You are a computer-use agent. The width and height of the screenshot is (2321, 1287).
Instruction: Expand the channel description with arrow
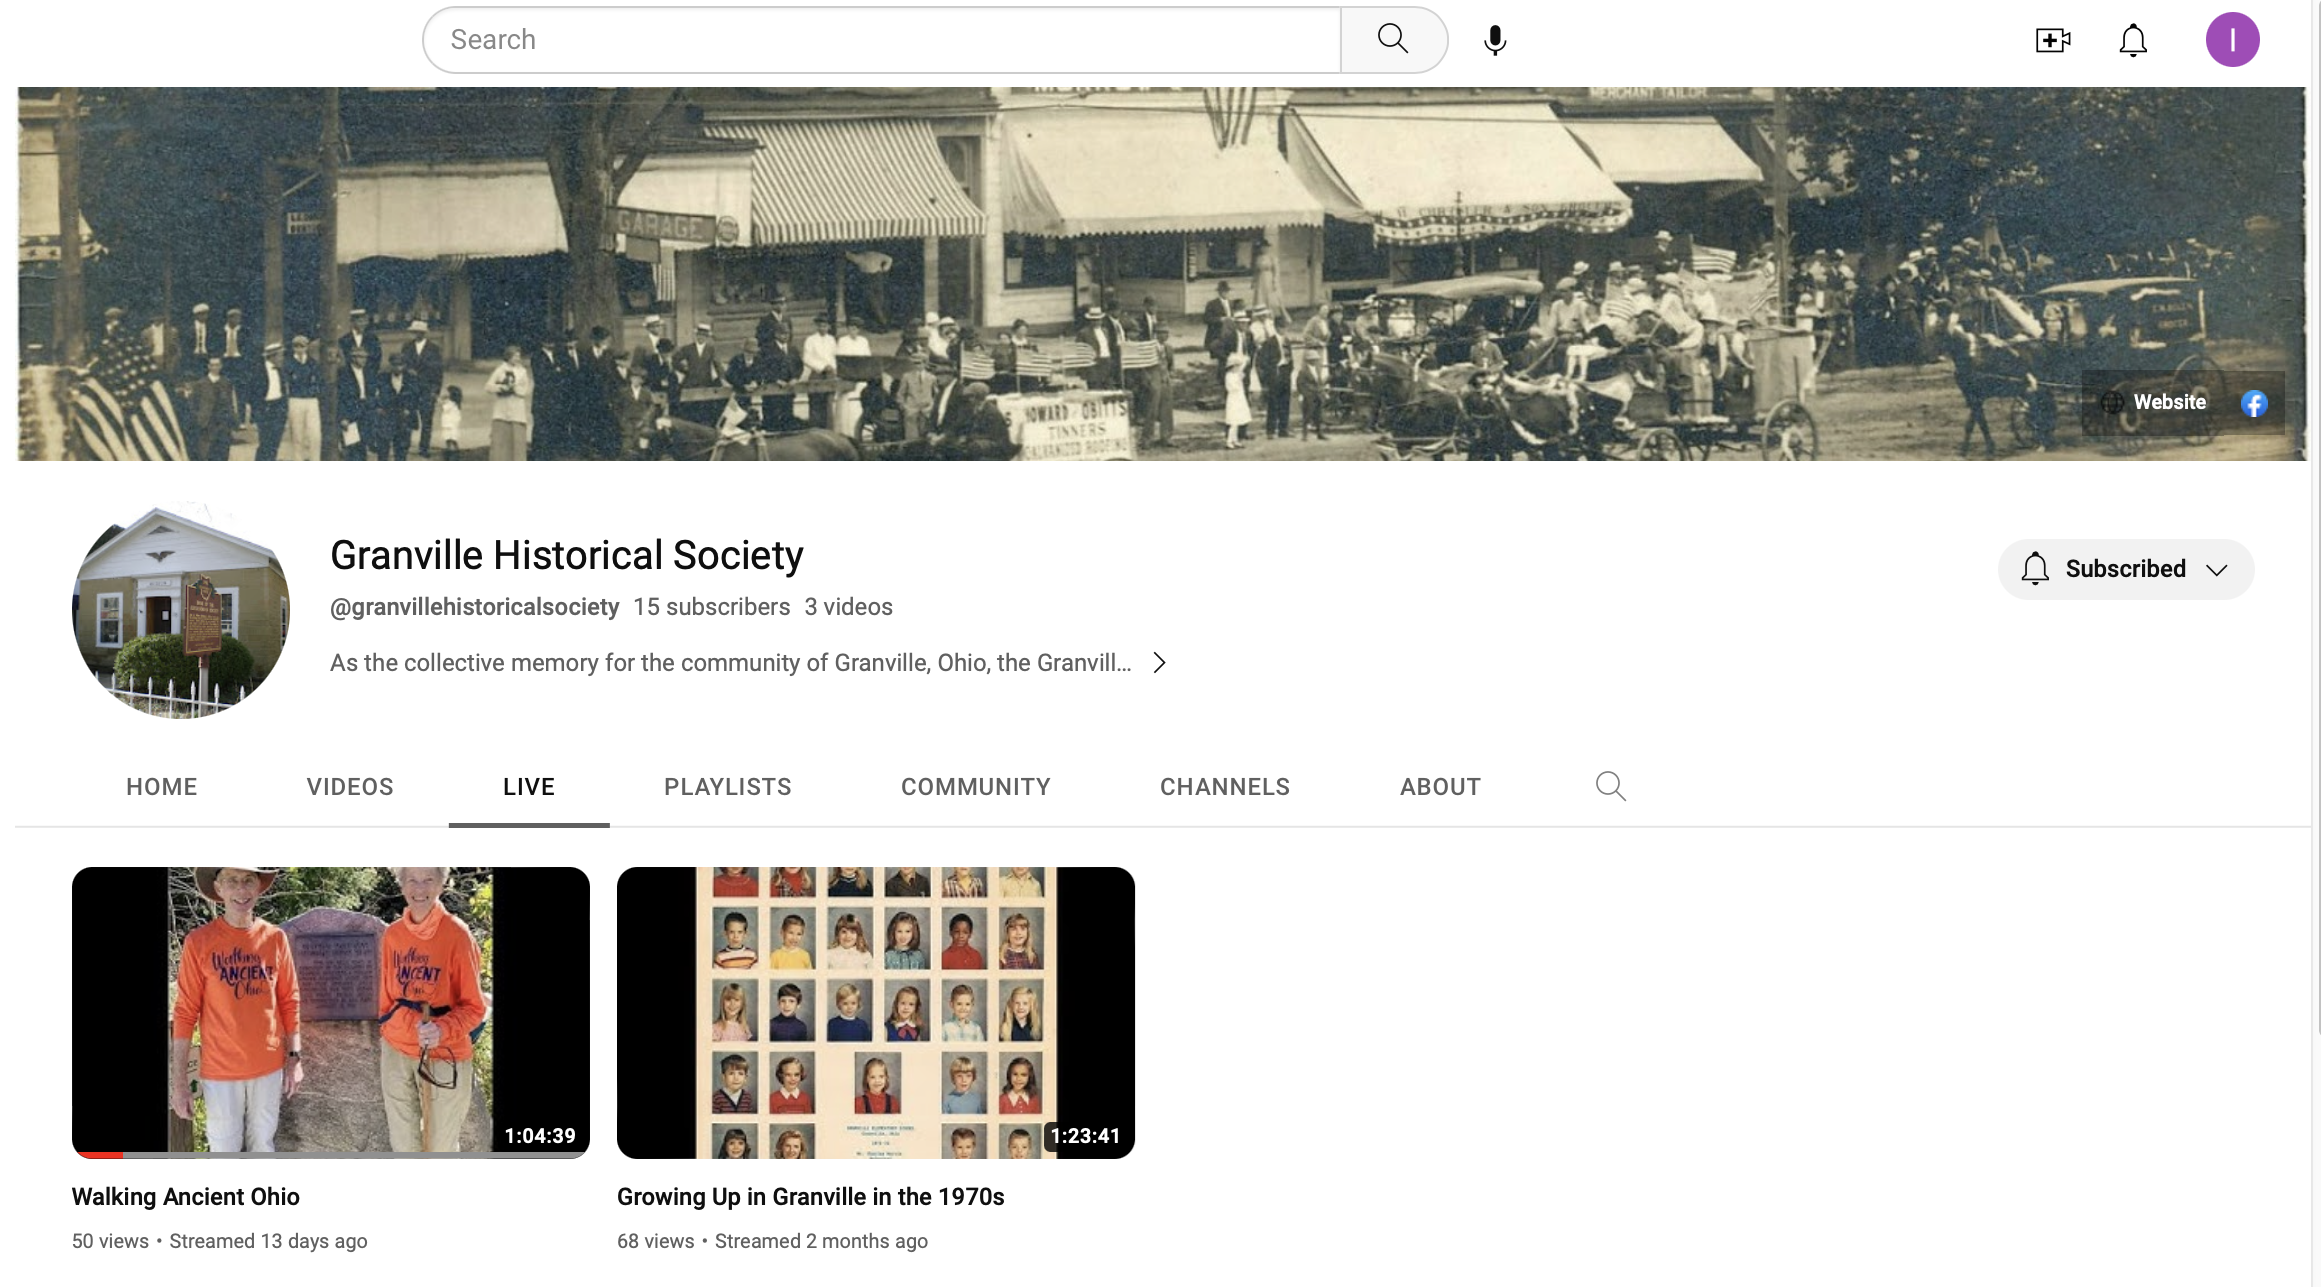click(1159, 663)
